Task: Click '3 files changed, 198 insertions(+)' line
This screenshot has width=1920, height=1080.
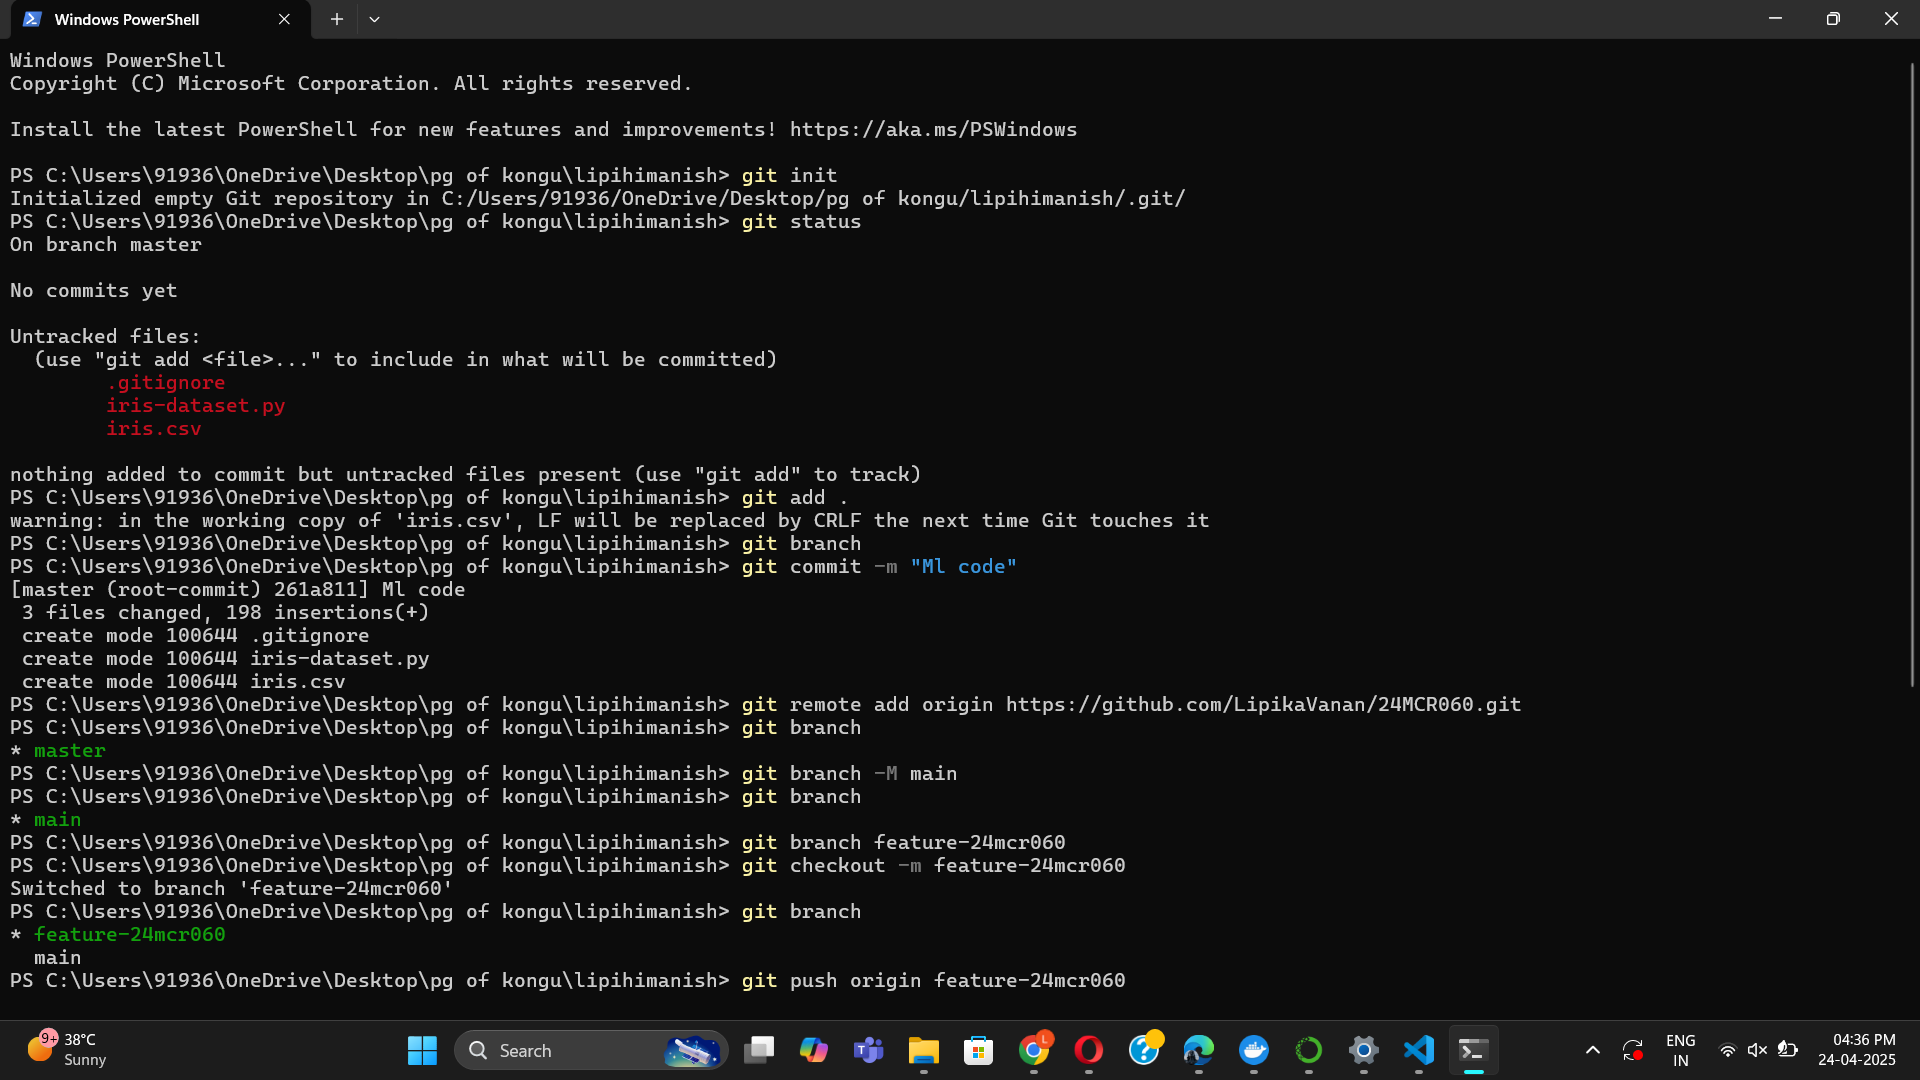Action: click(x=225, y=613)
